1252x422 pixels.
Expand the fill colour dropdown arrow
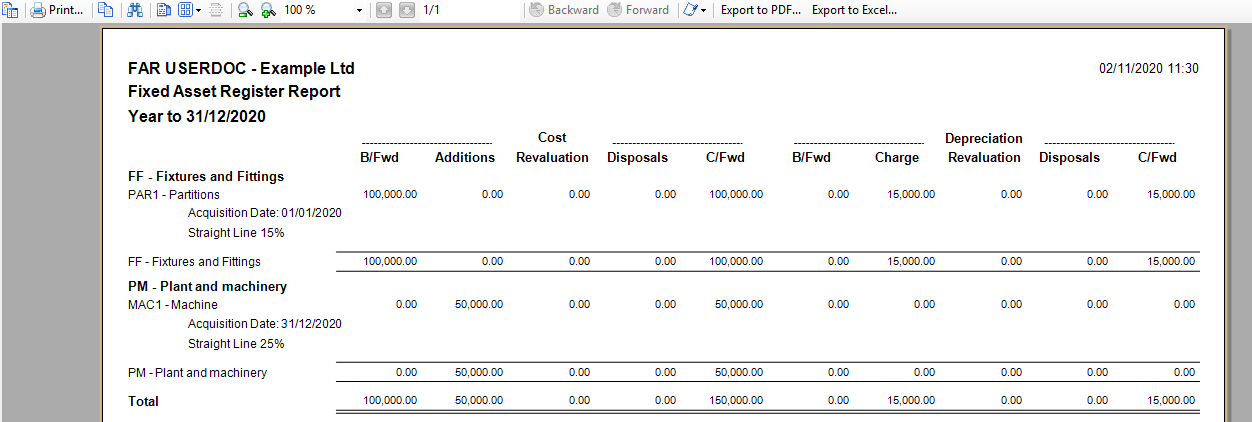tap(704, 10)
